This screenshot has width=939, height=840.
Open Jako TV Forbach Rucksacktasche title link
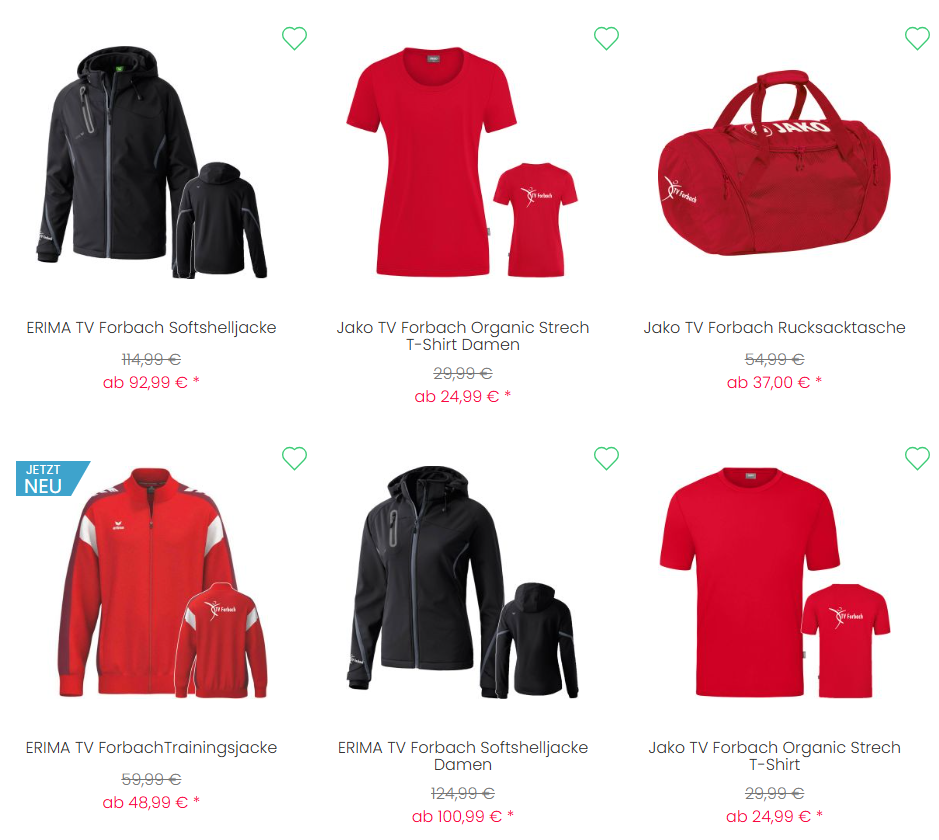(774, 327)
